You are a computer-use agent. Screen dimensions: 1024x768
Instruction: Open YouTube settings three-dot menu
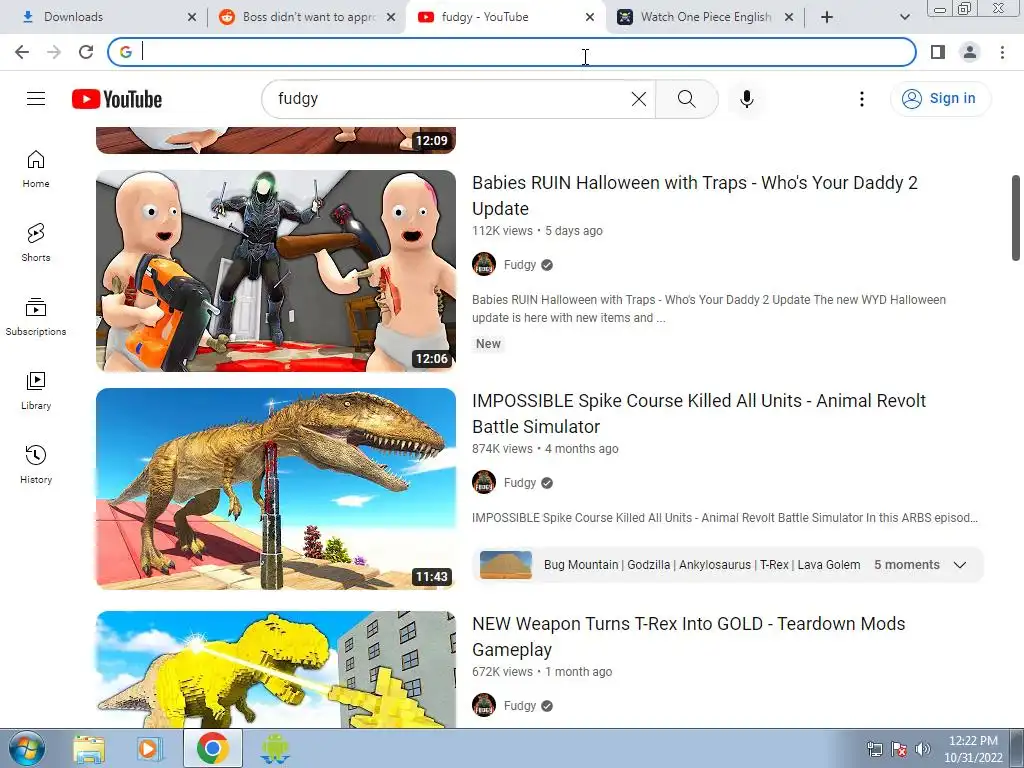[x=862, y=99]
